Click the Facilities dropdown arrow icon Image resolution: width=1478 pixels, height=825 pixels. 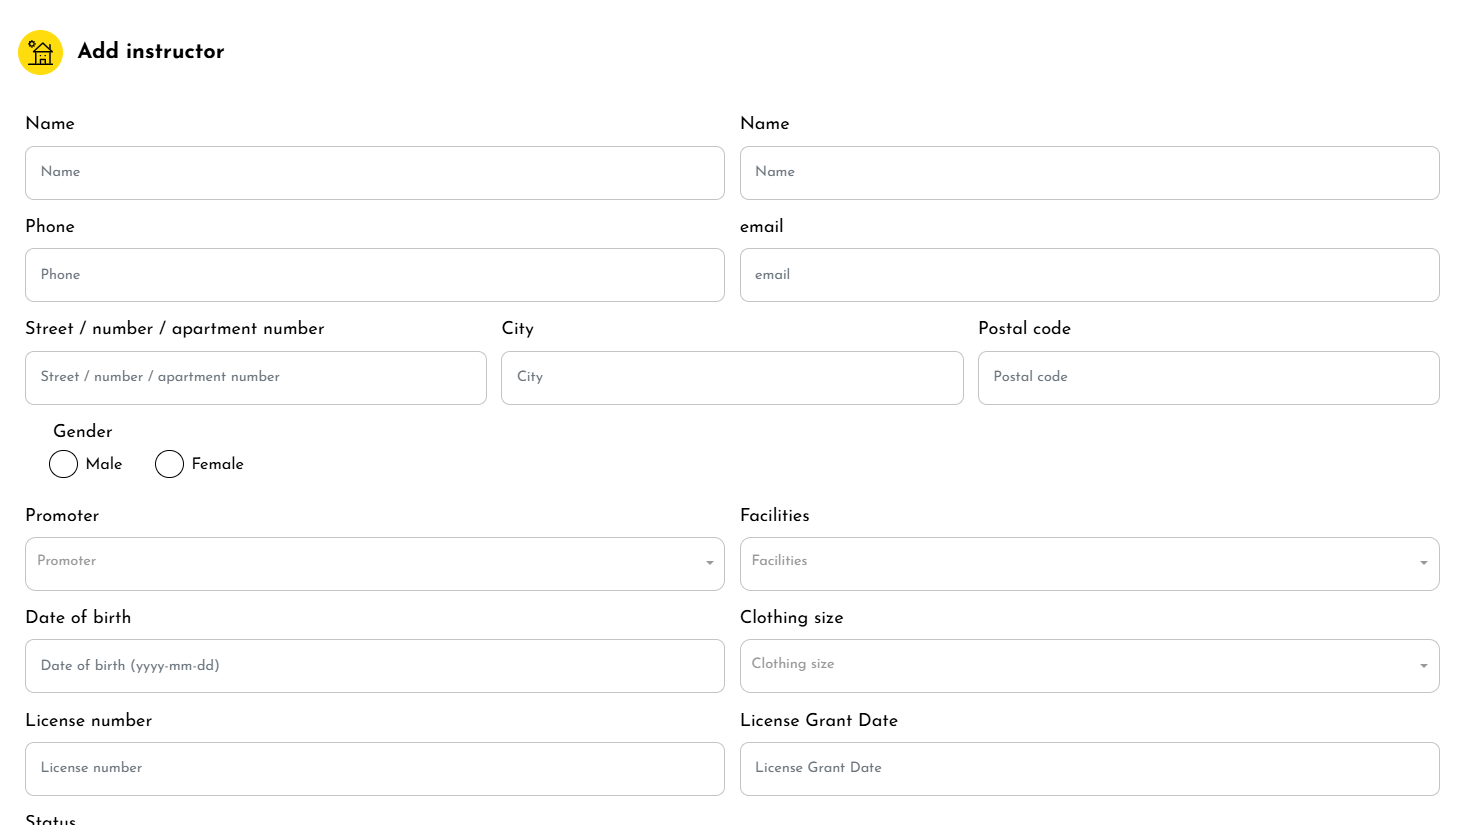click(x=1424, y=563)
